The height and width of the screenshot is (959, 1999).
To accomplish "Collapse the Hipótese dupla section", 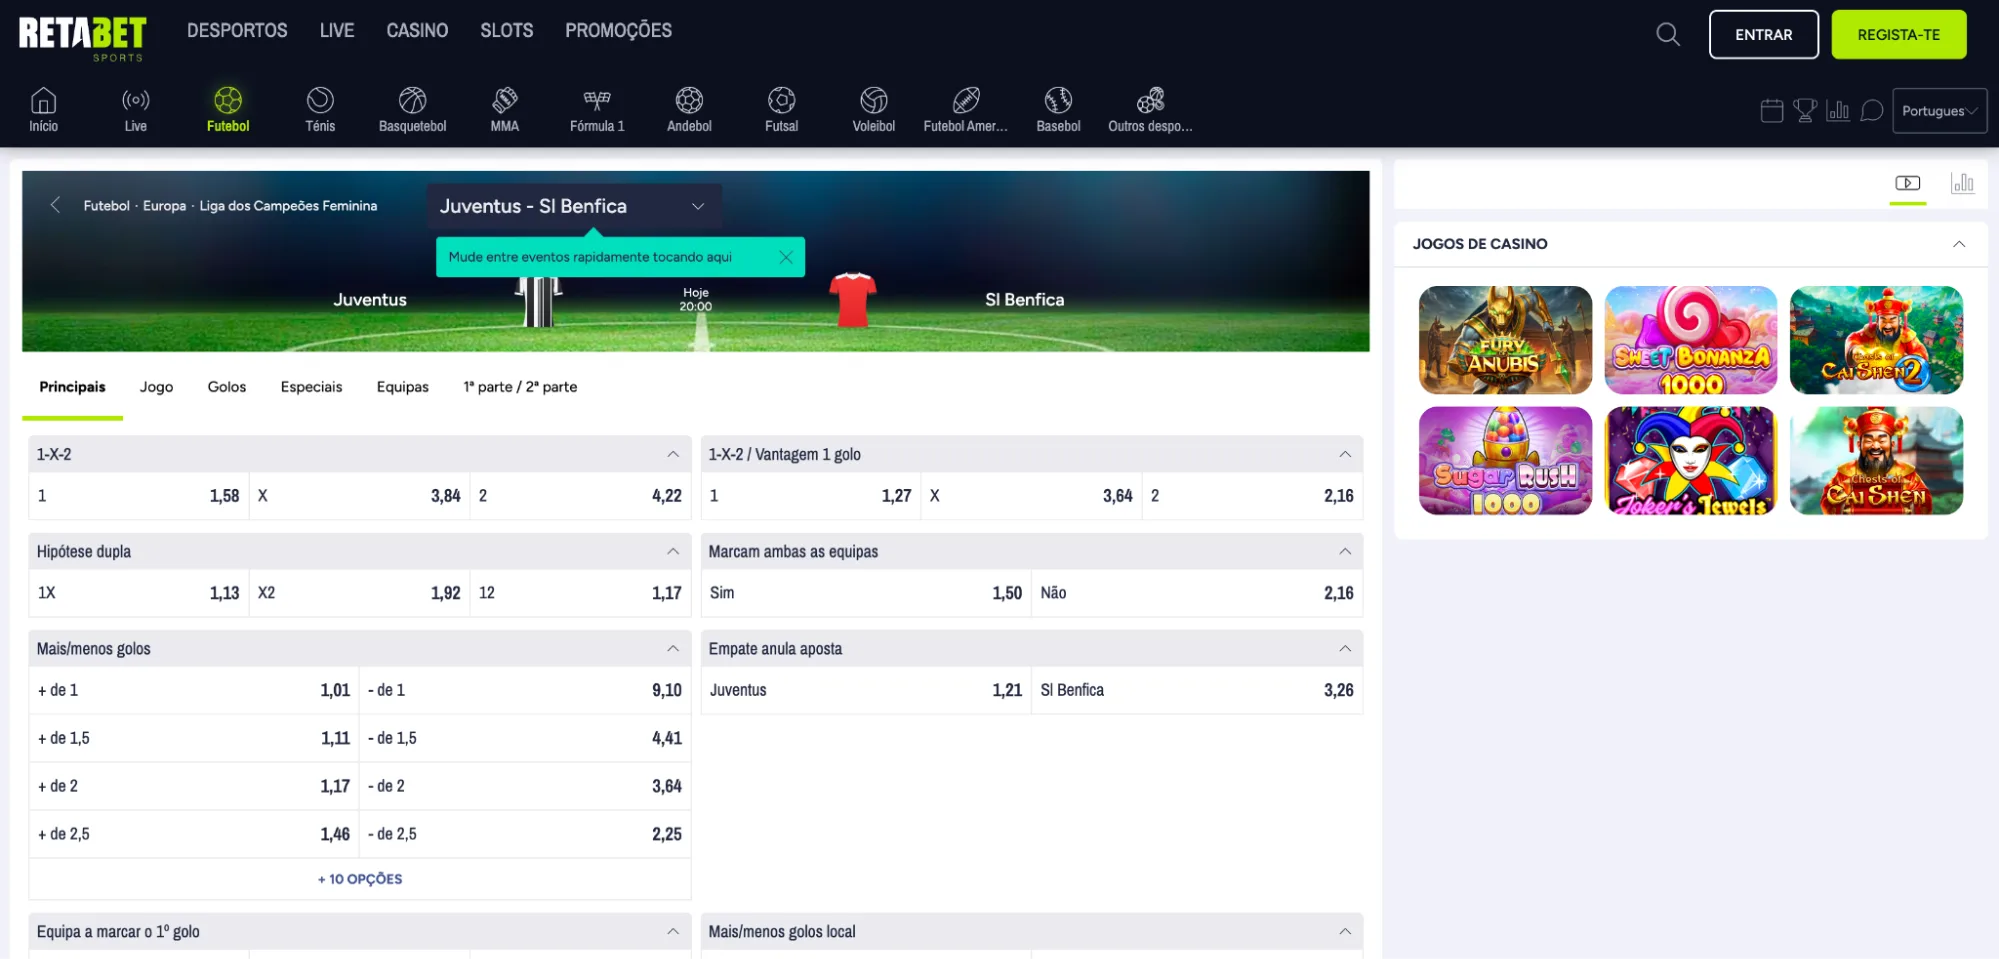I will click(x=673, y=551).
